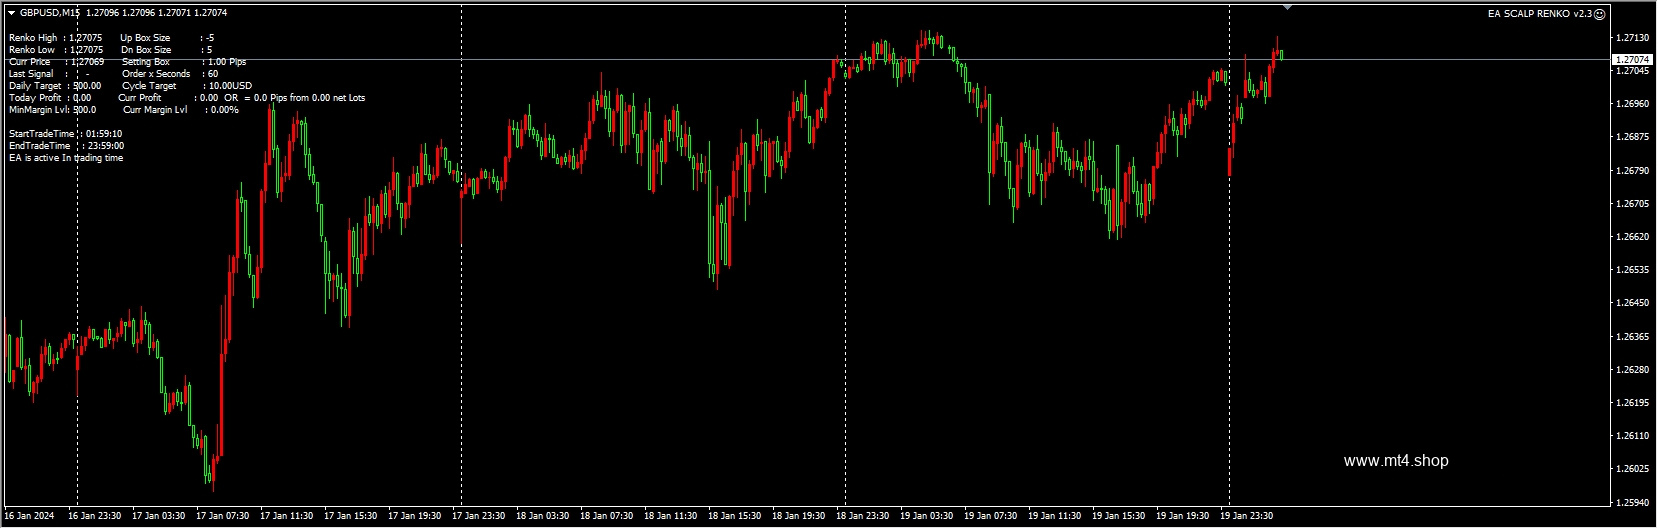
Task: Click the Today Profit label
Action: coord(35,98)
